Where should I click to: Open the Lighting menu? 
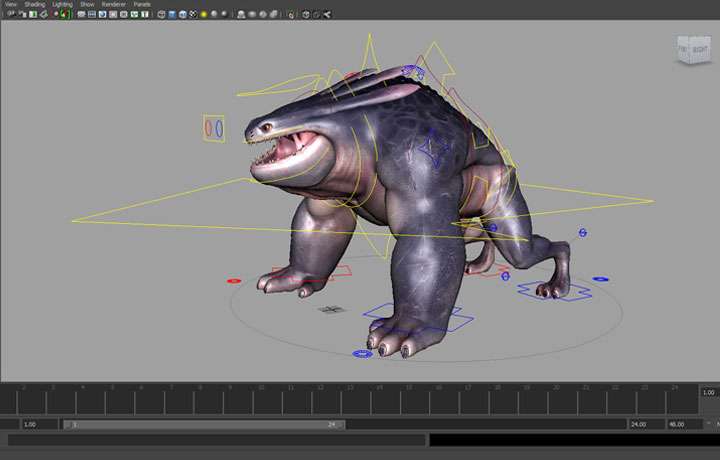point(62,4)
